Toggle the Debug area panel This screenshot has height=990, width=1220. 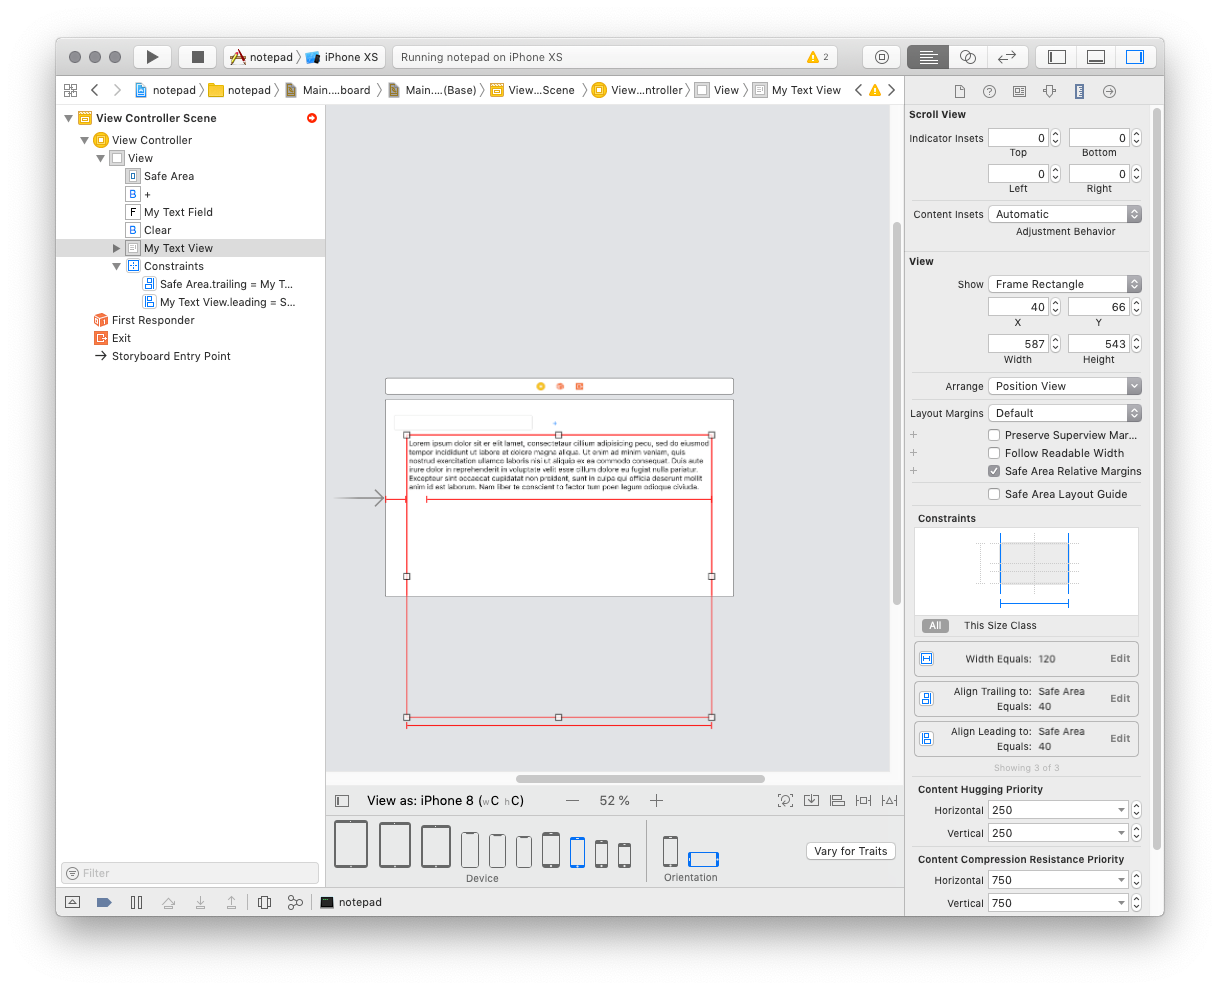pos(1095,57)
